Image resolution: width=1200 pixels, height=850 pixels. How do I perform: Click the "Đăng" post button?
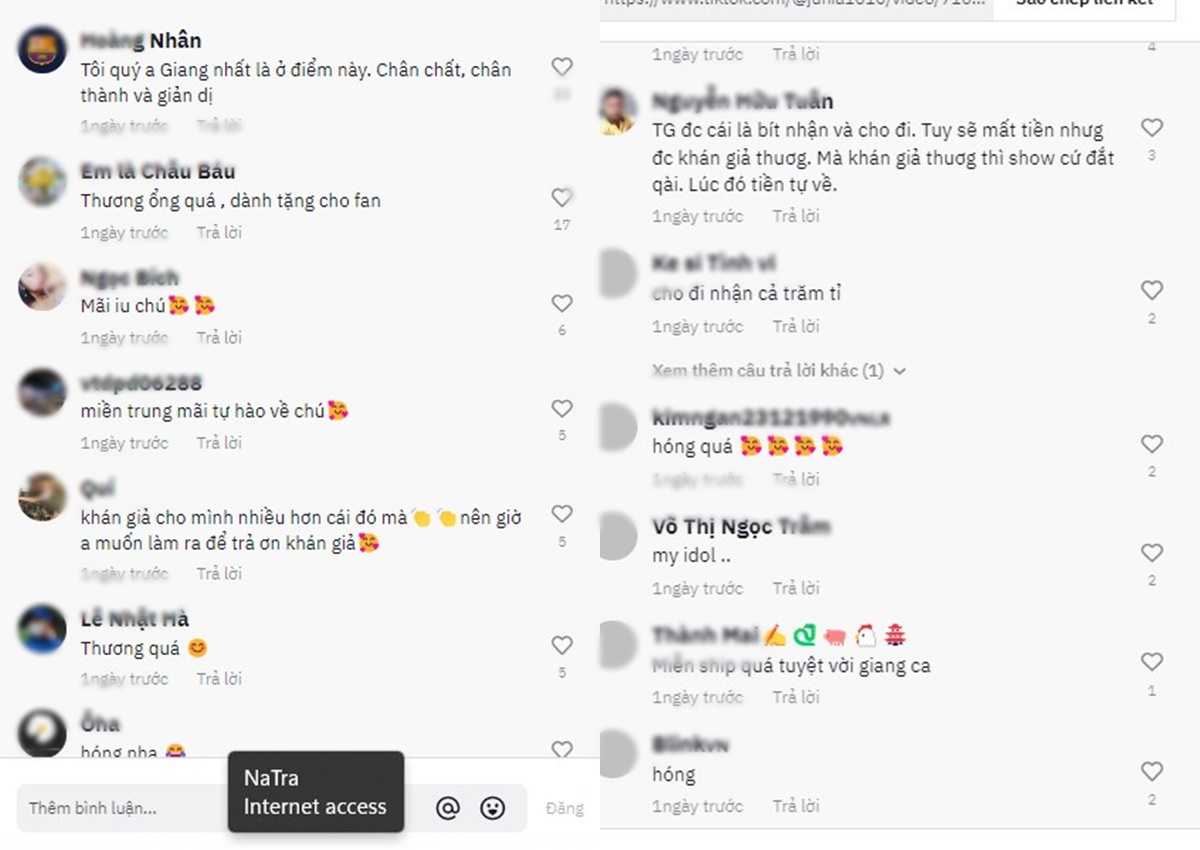tap(564, 808)
